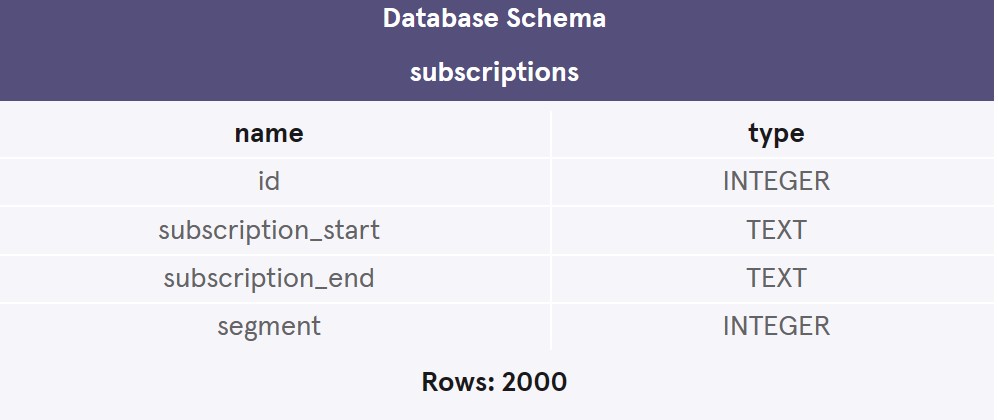Click the Database Schema title
The height and width of the screenshot is (420, 998).
pos(494,19)
